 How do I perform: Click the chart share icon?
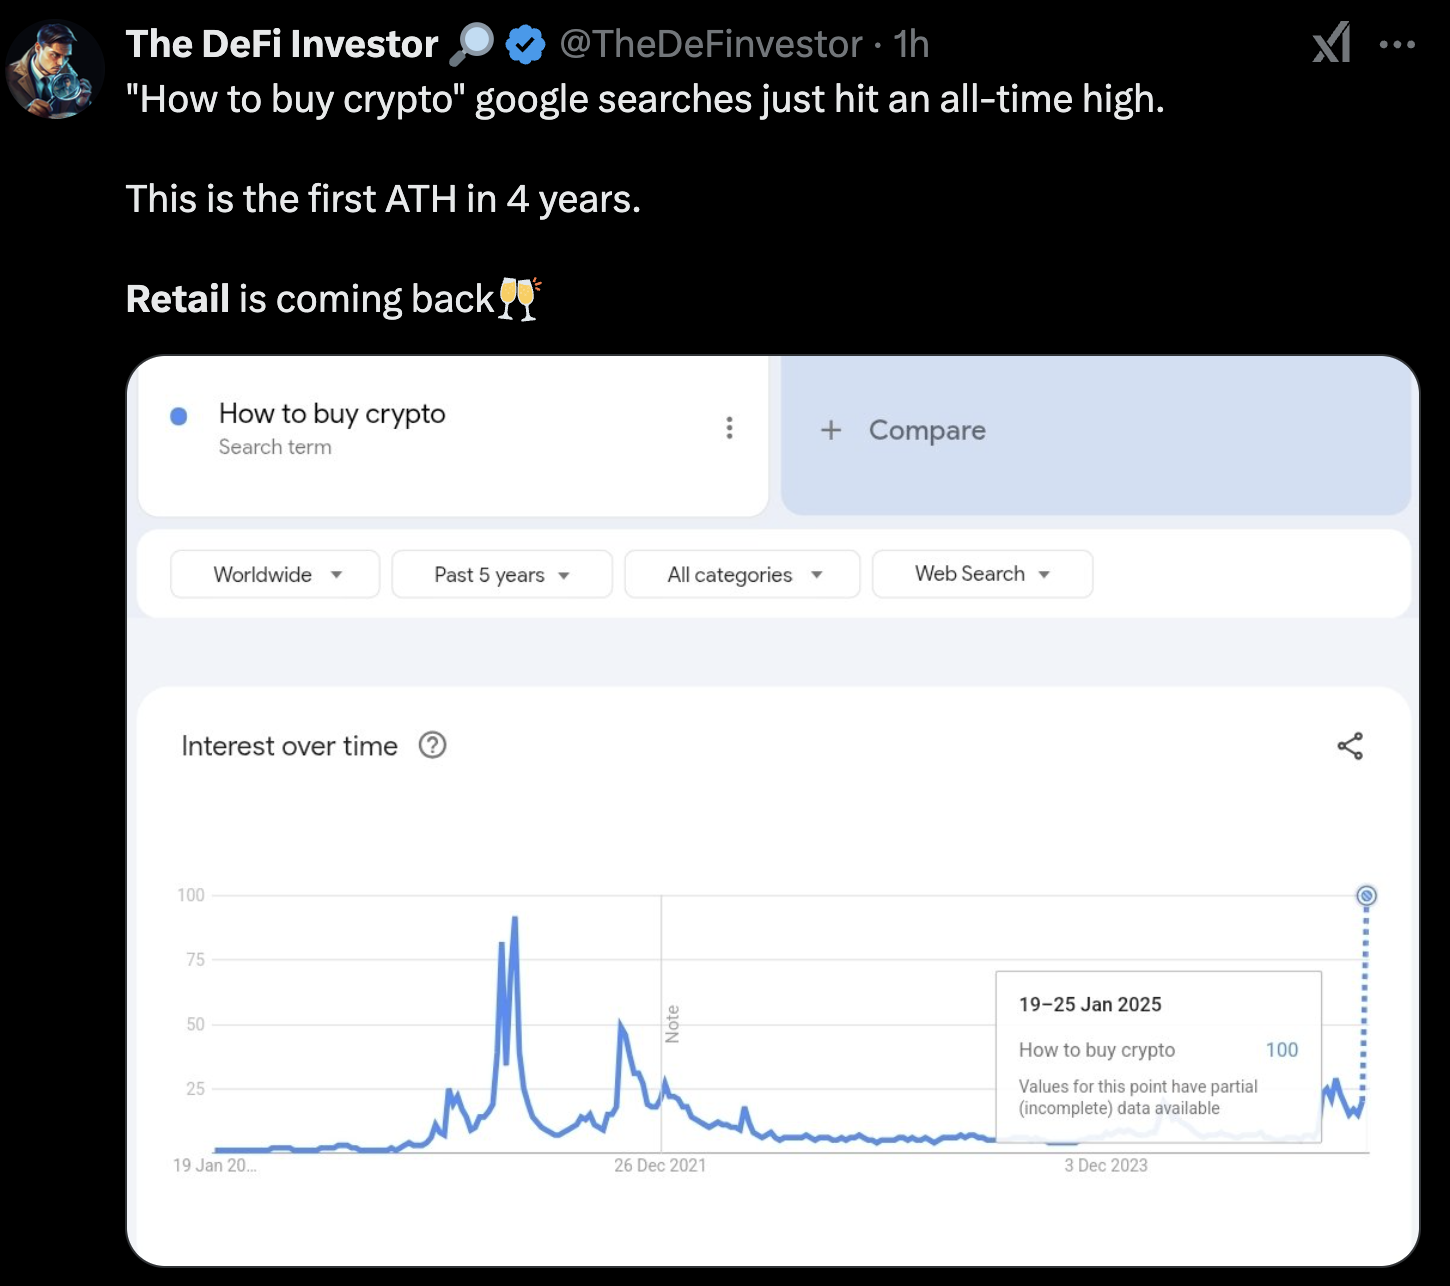click(1350, 746)
